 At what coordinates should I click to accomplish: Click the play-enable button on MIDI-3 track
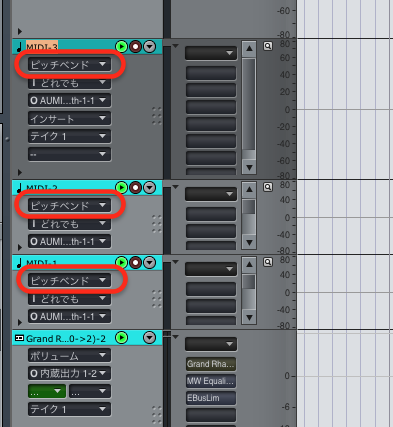click(121, 47)
